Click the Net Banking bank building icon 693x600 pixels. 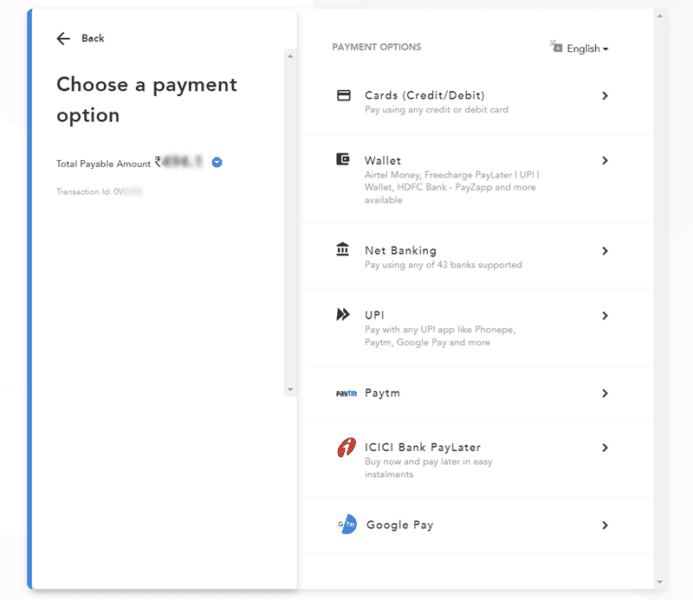[343, 249]
